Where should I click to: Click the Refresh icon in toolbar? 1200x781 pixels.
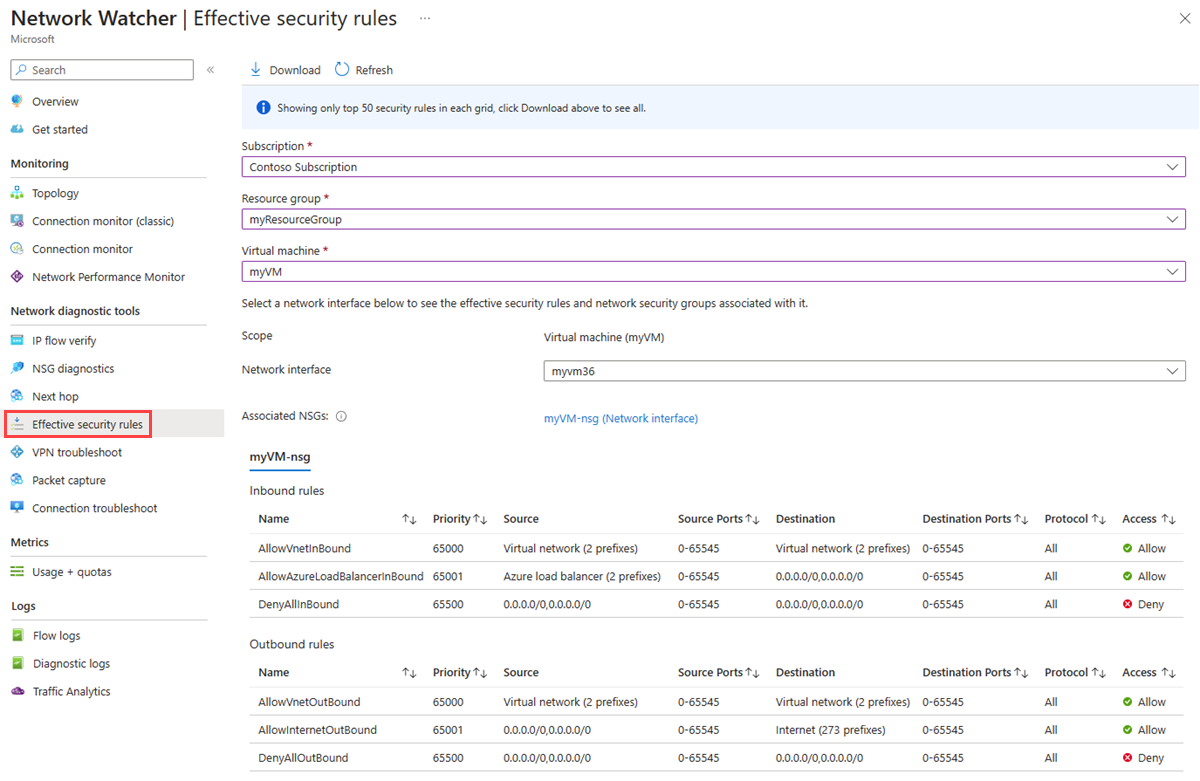342,70
